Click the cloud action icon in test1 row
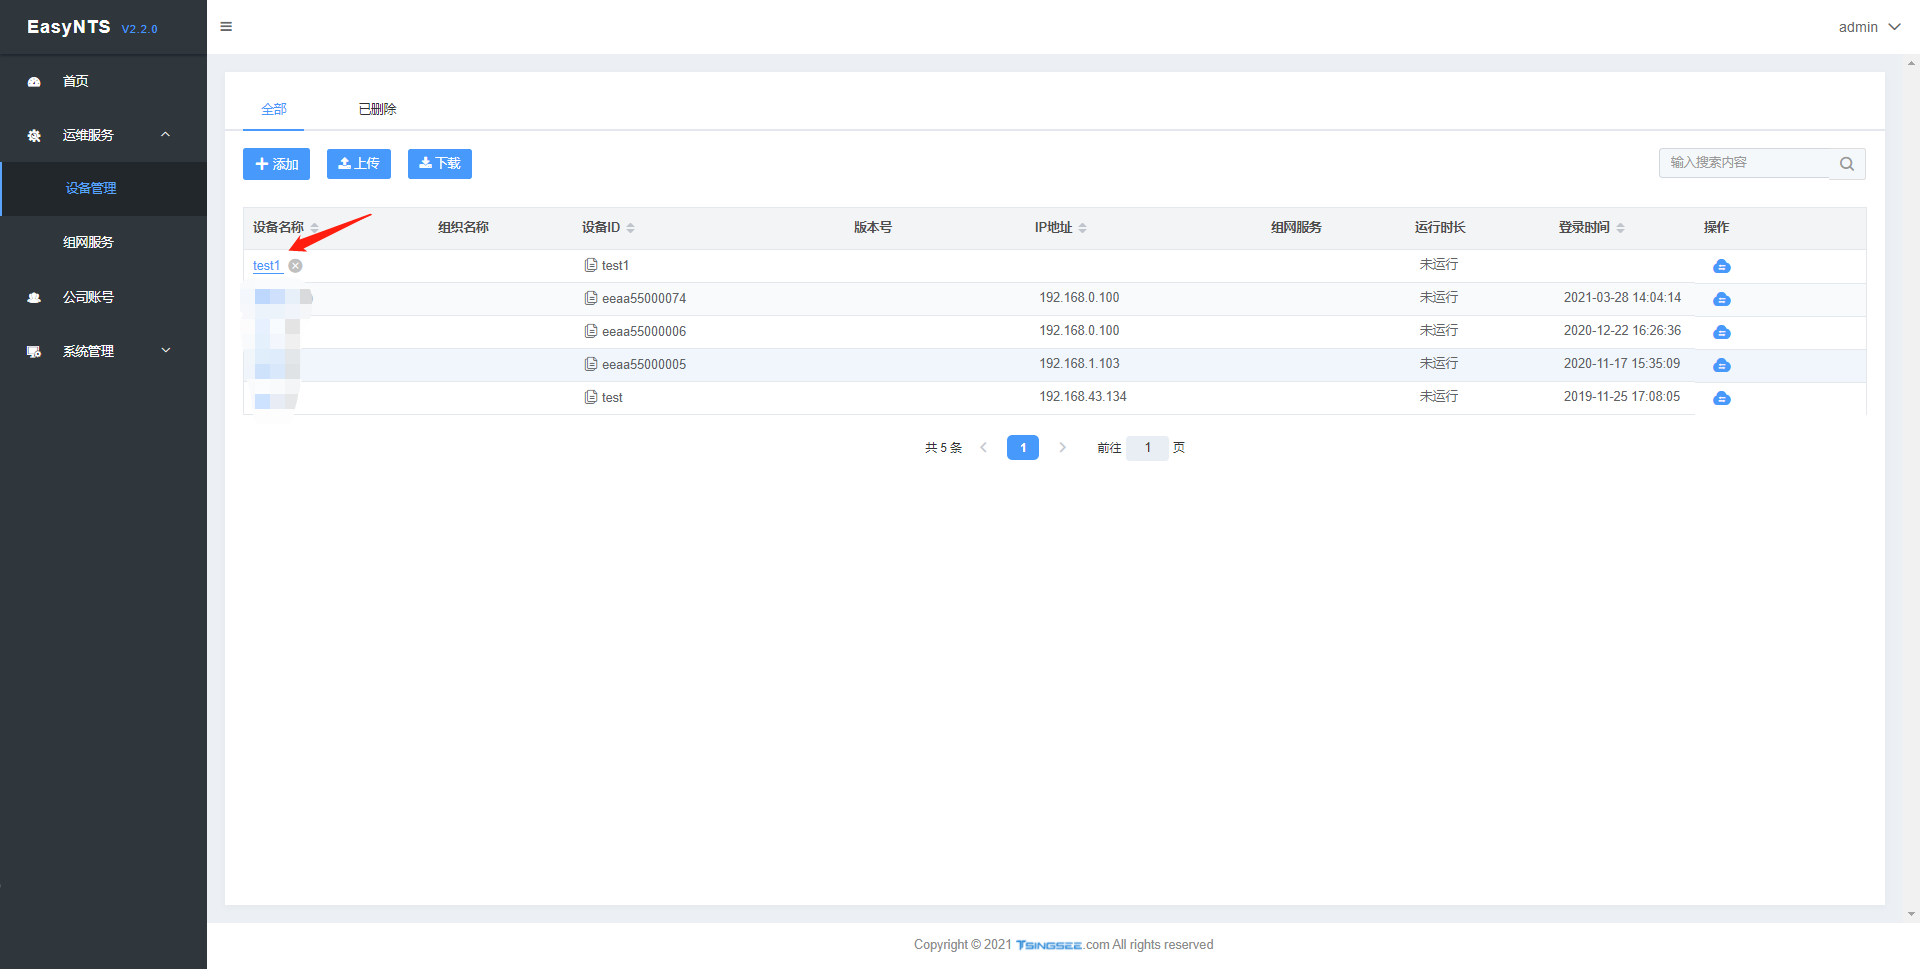The height and width of the screenshot is (969, 1920). (x=1721, y=266)
